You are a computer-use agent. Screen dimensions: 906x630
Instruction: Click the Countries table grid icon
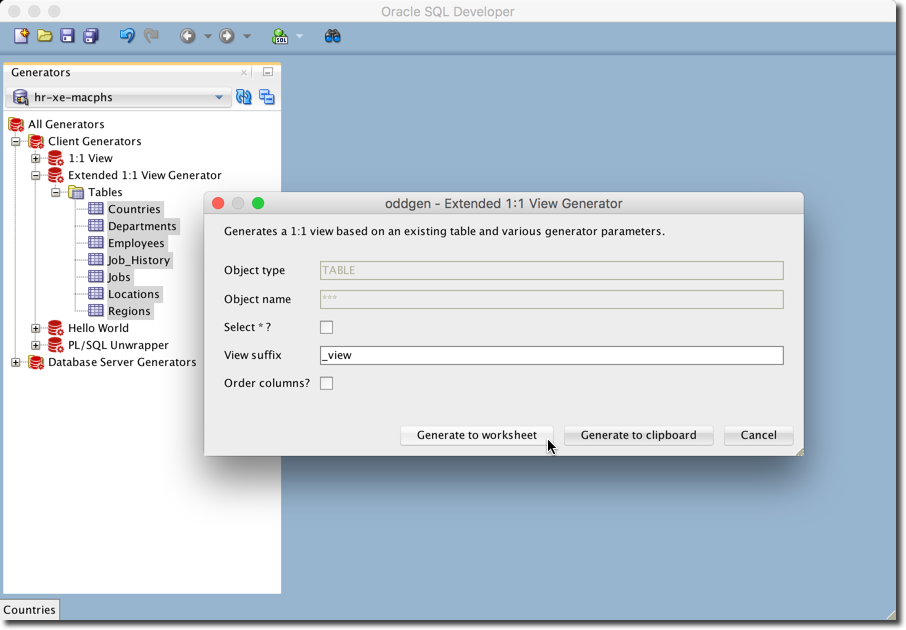(x=96, y=209)
